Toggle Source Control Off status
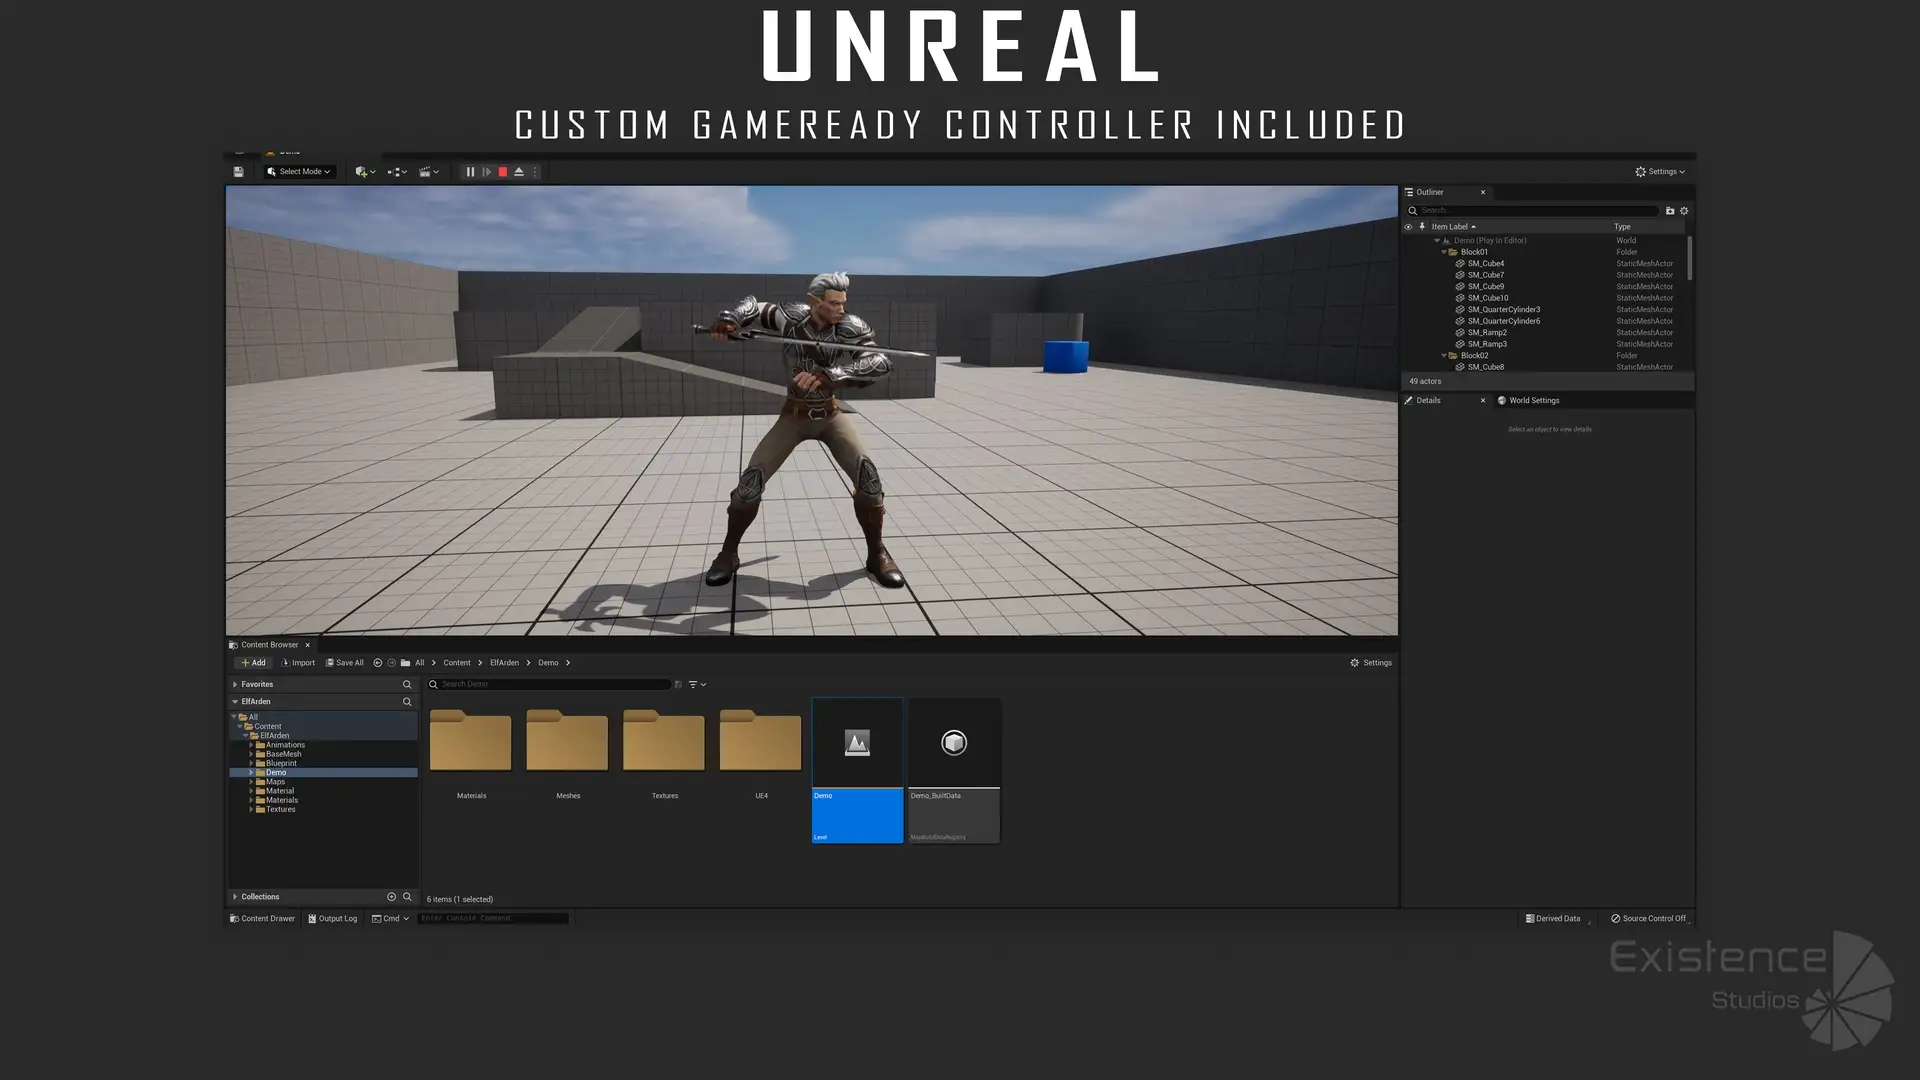Image resolution: width=1920 pixels, height=1080 pixels. tap(1647, 919)
